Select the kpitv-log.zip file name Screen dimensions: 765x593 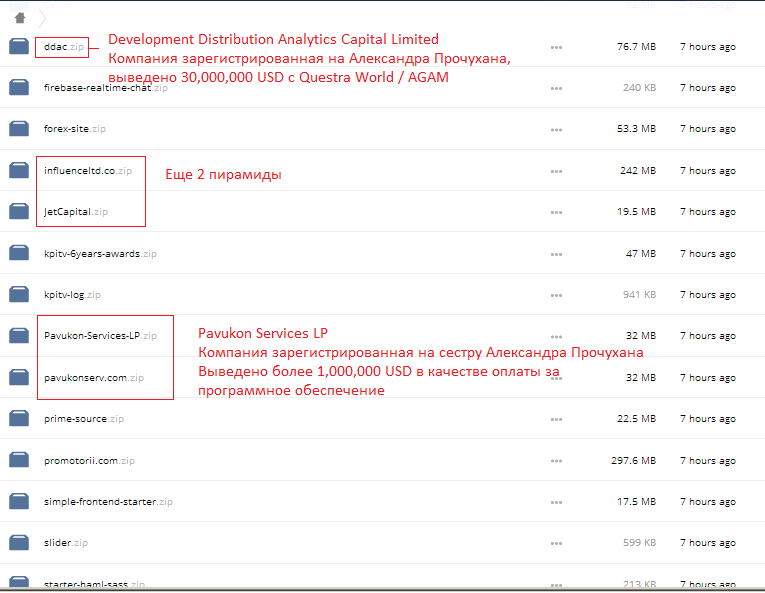(x=72, y=295)
